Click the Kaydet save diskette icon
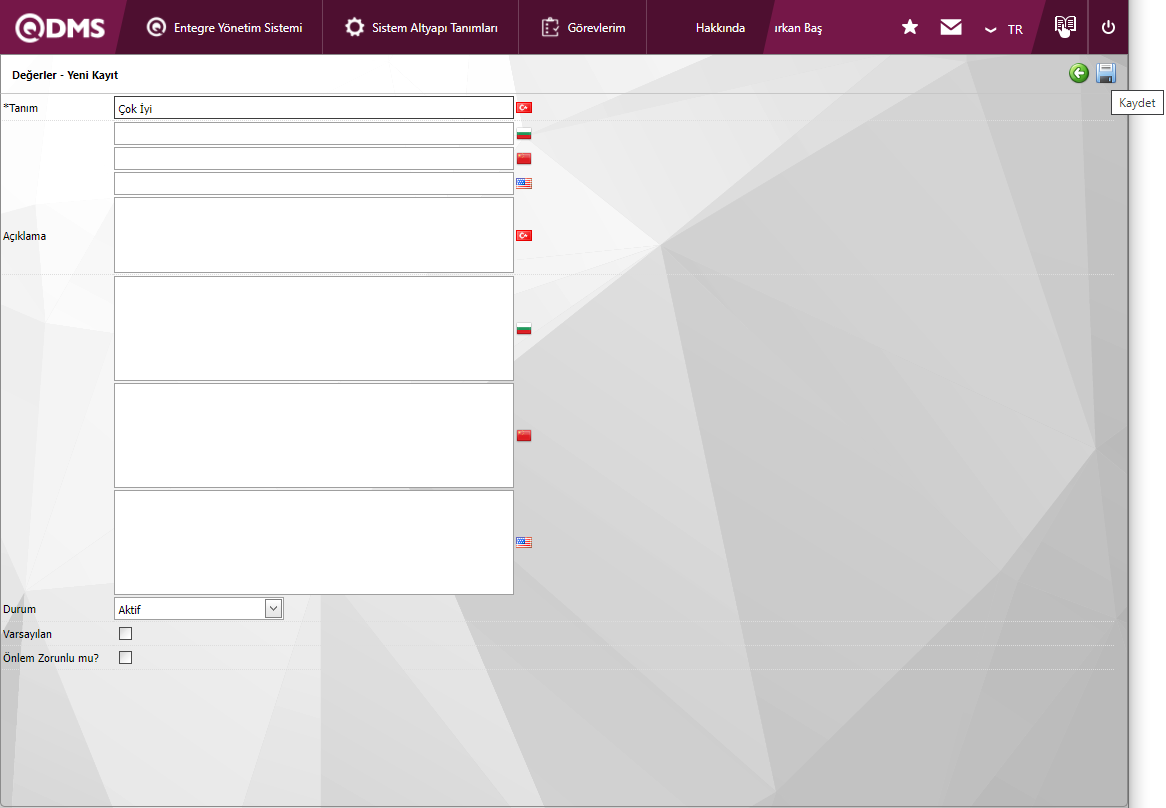1166x808 pixels. coord(1106,73)
